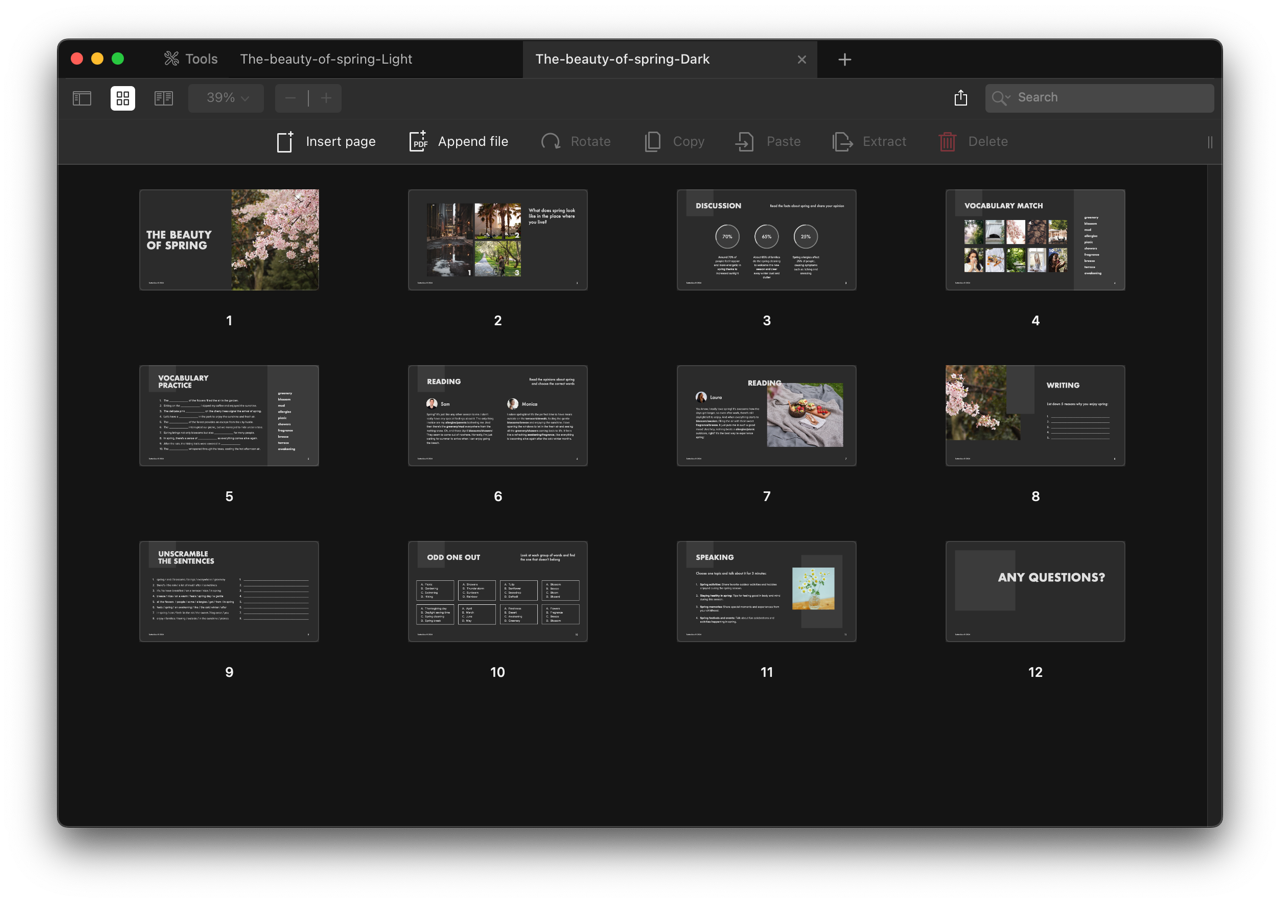Open the 39% zoom level dropdown
The image size is (1280, 903).
[226, 98]
